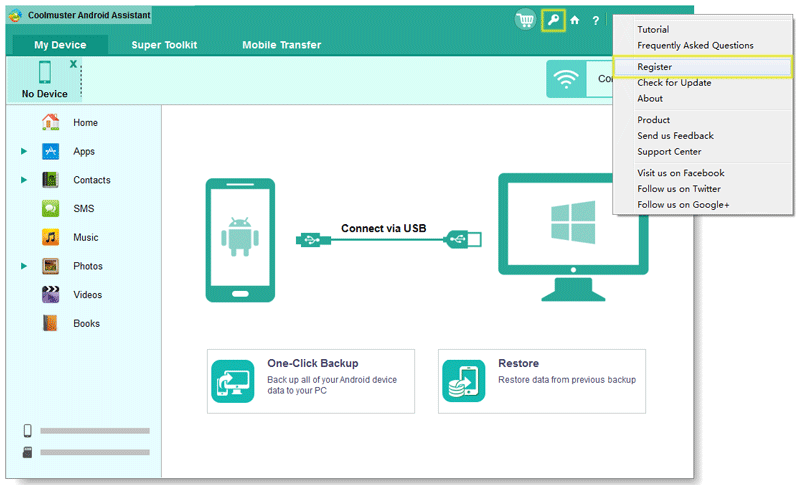Click the shopping cart purchase icon
The height and width of the screenshot is (485, 800).
(525, 20)
